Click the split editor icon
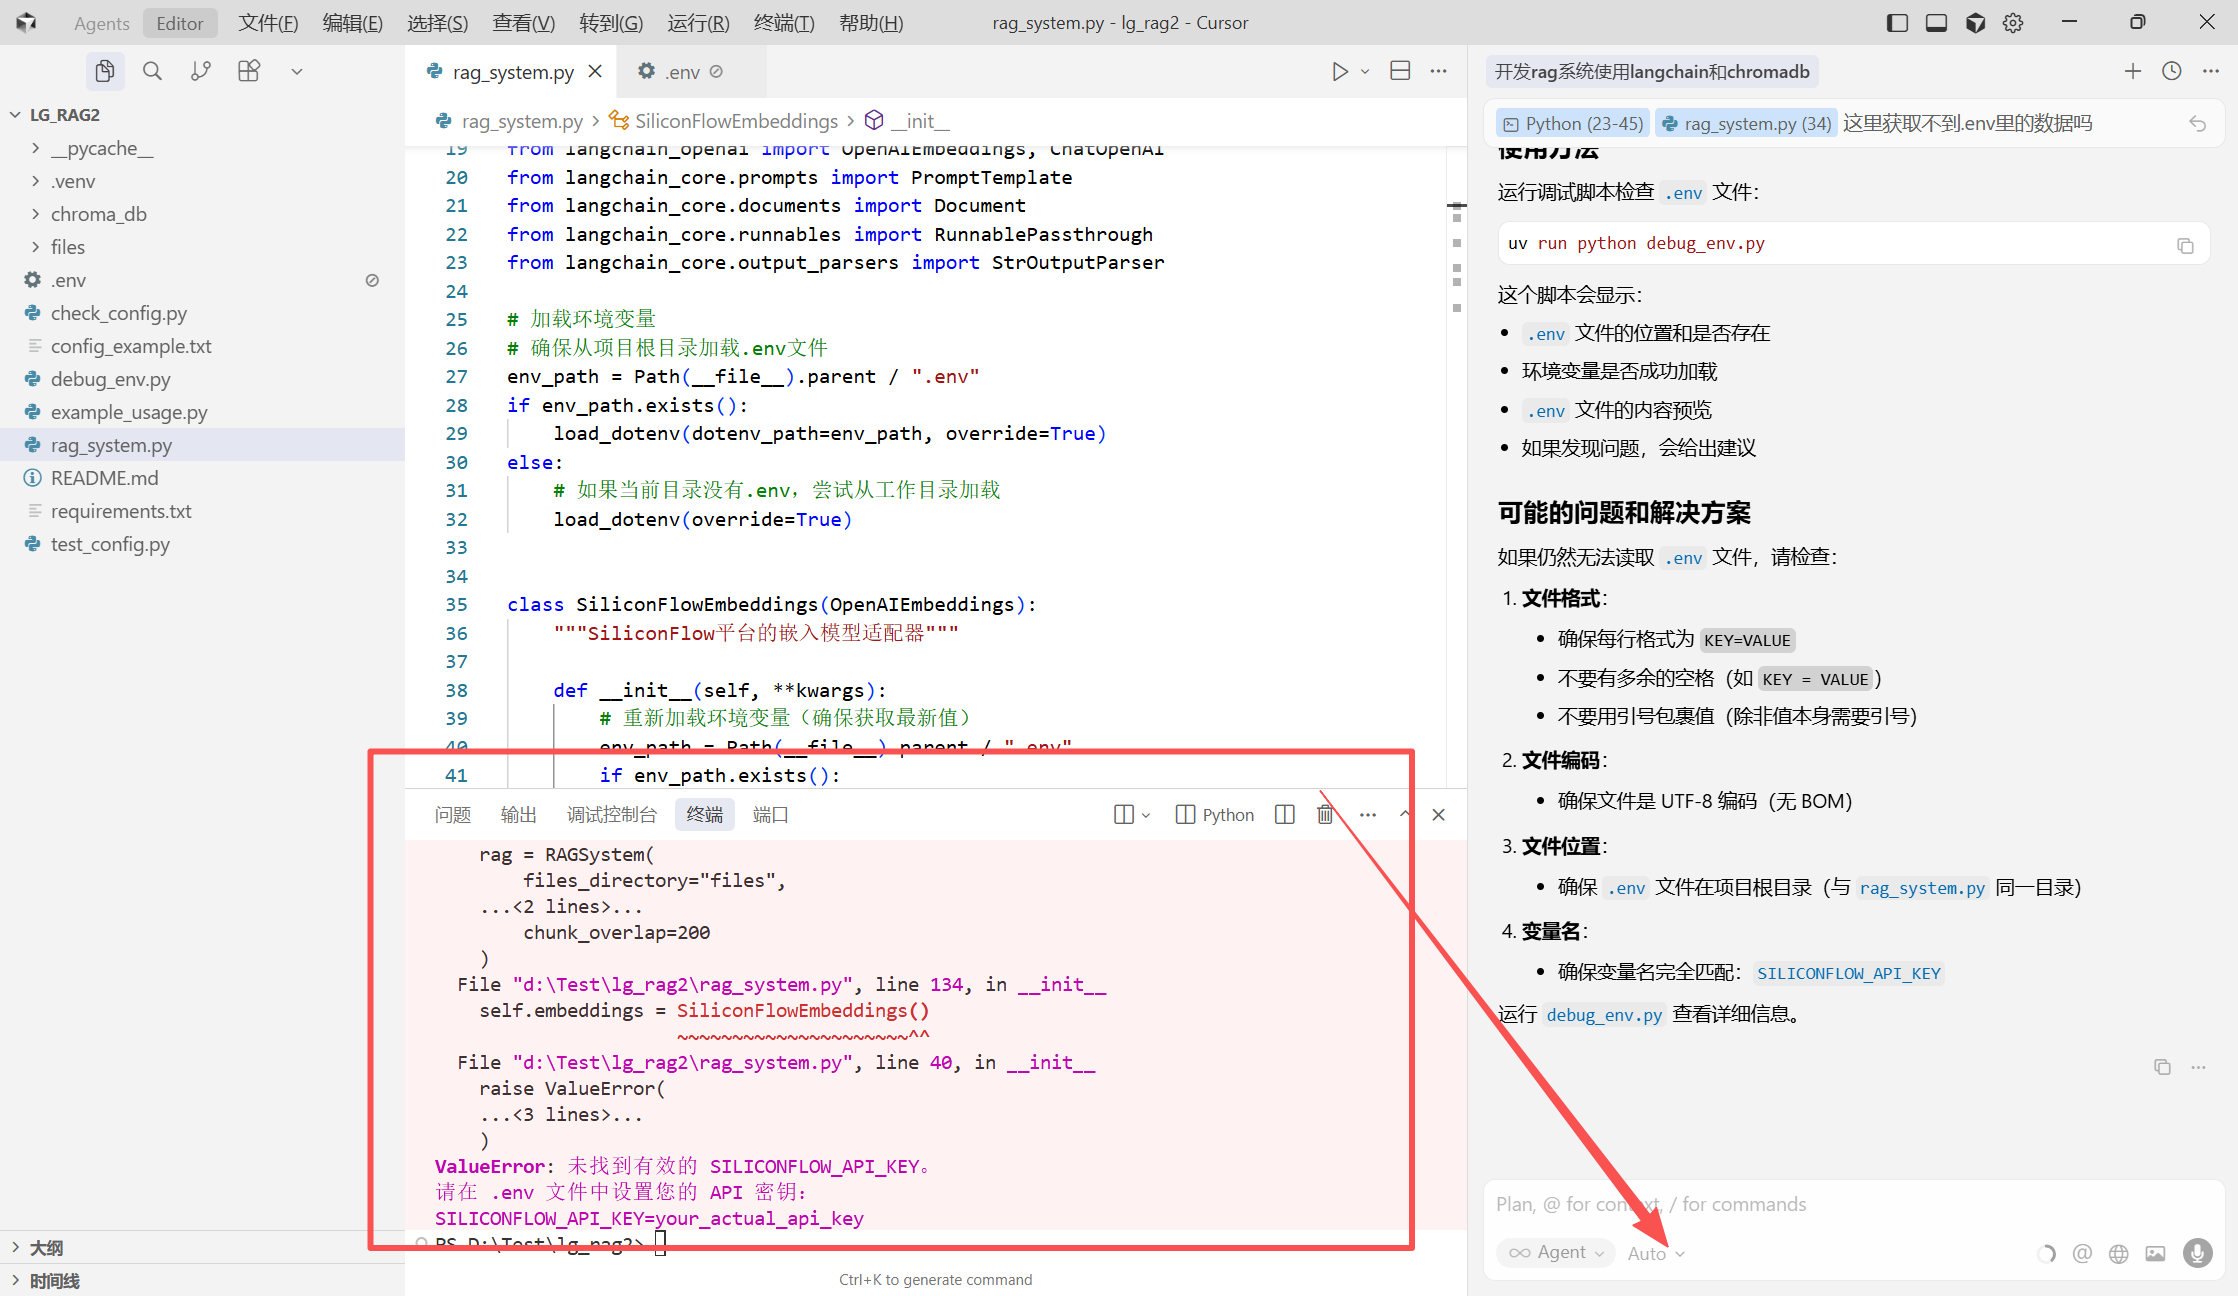Image resolution: width=2238 pixels, height=1296 pixels. (x=1400, y=71)
